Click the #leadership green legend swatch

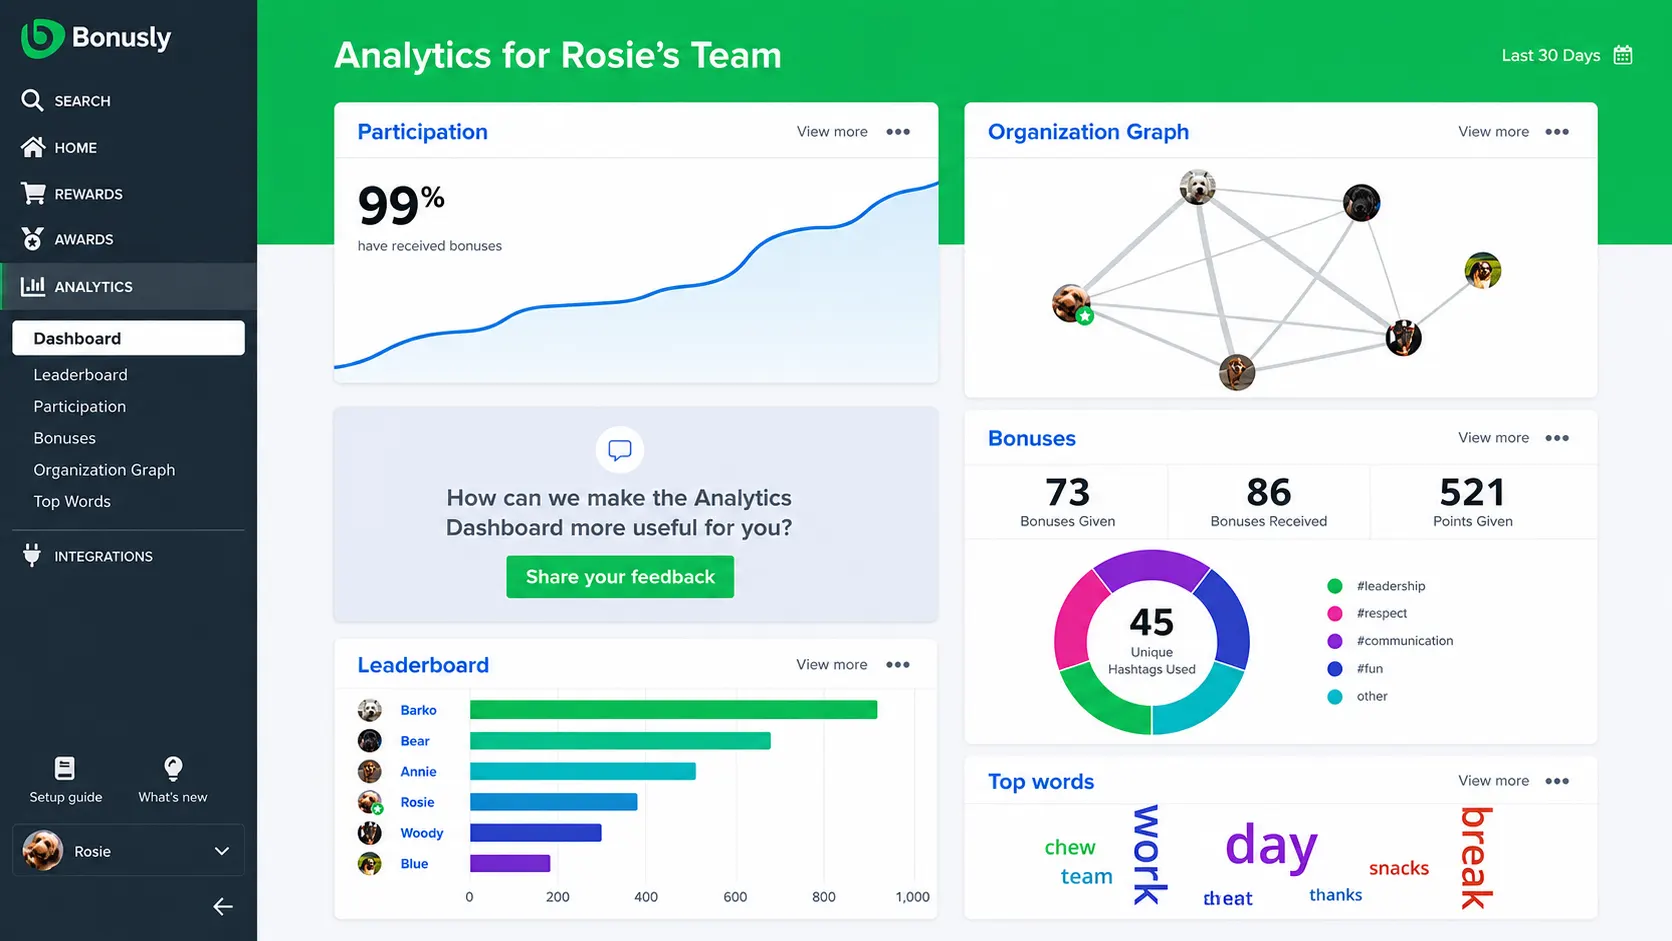(1334, 586)
